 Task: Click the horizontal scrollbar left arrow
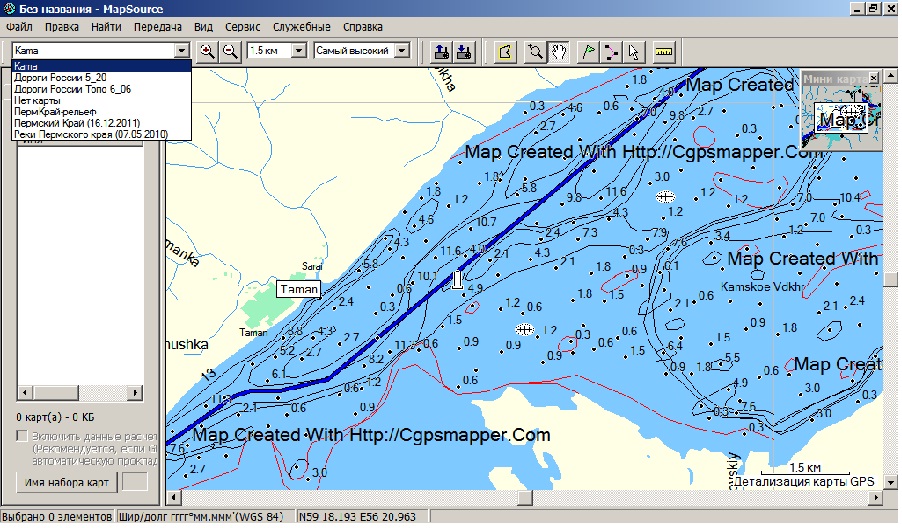(x=172, y=497)
